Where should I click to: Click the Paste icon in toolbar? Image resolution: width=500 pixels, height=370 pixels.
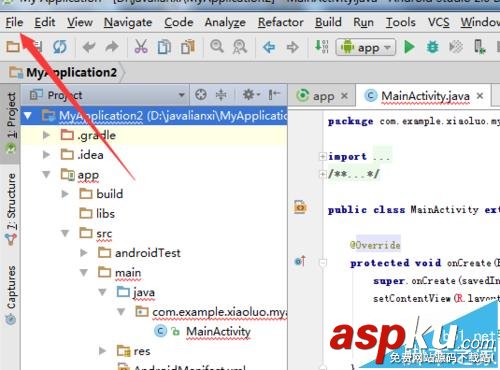coord(188,47)
